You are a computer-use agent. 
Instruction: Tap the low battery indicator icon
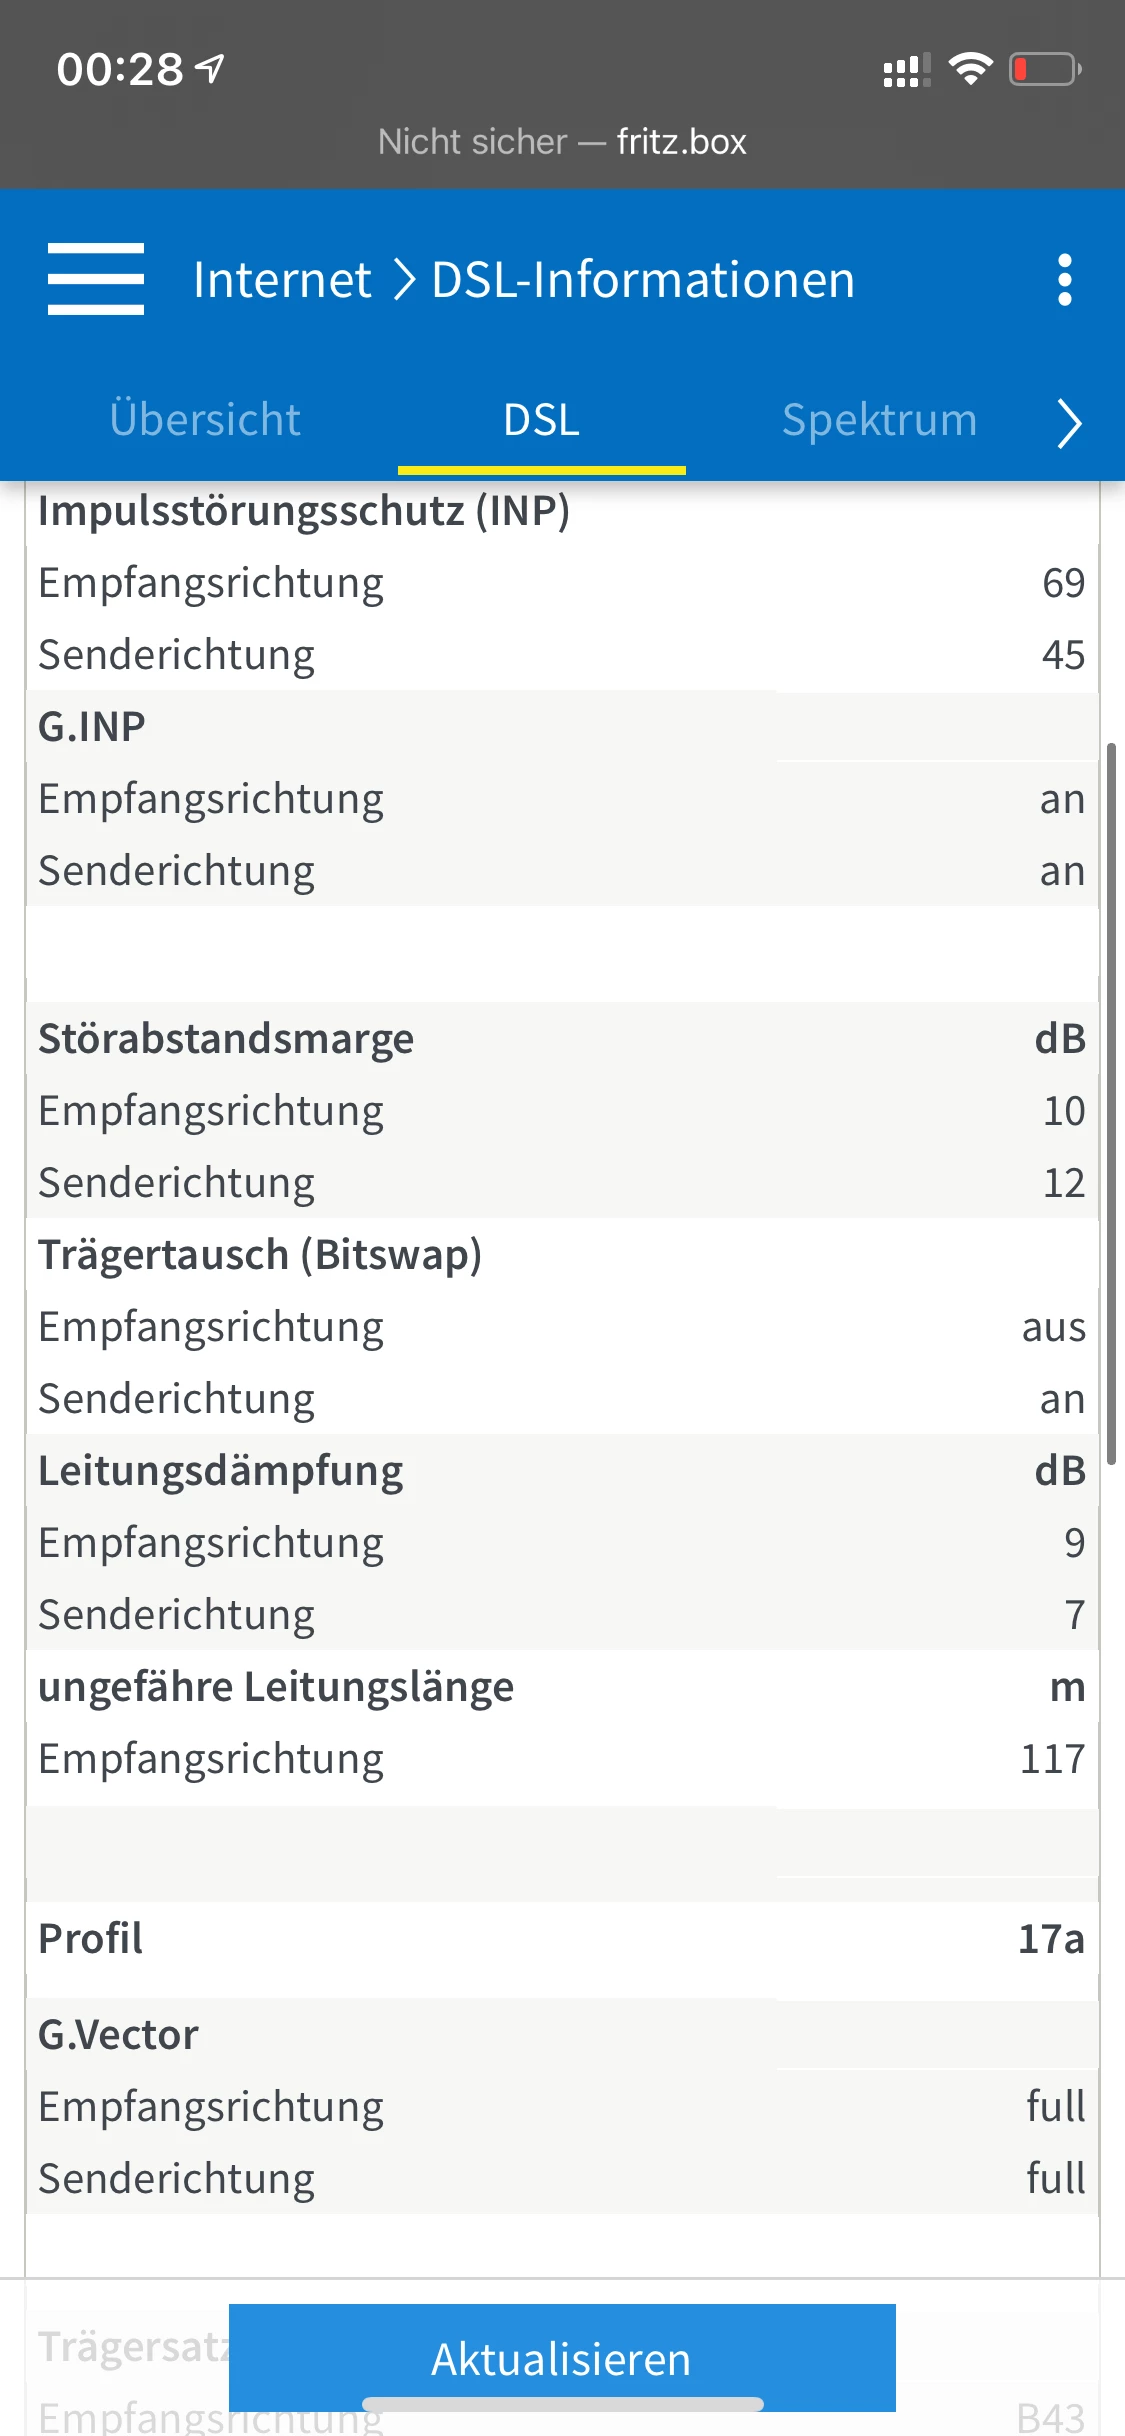click(1044, 69)
